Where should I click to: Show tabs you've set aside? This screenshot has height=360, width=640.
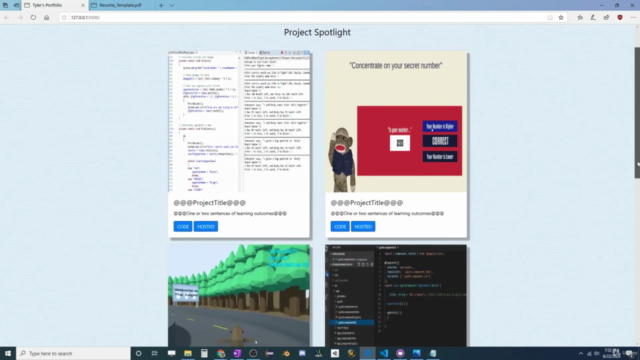(x=5, y=5)
